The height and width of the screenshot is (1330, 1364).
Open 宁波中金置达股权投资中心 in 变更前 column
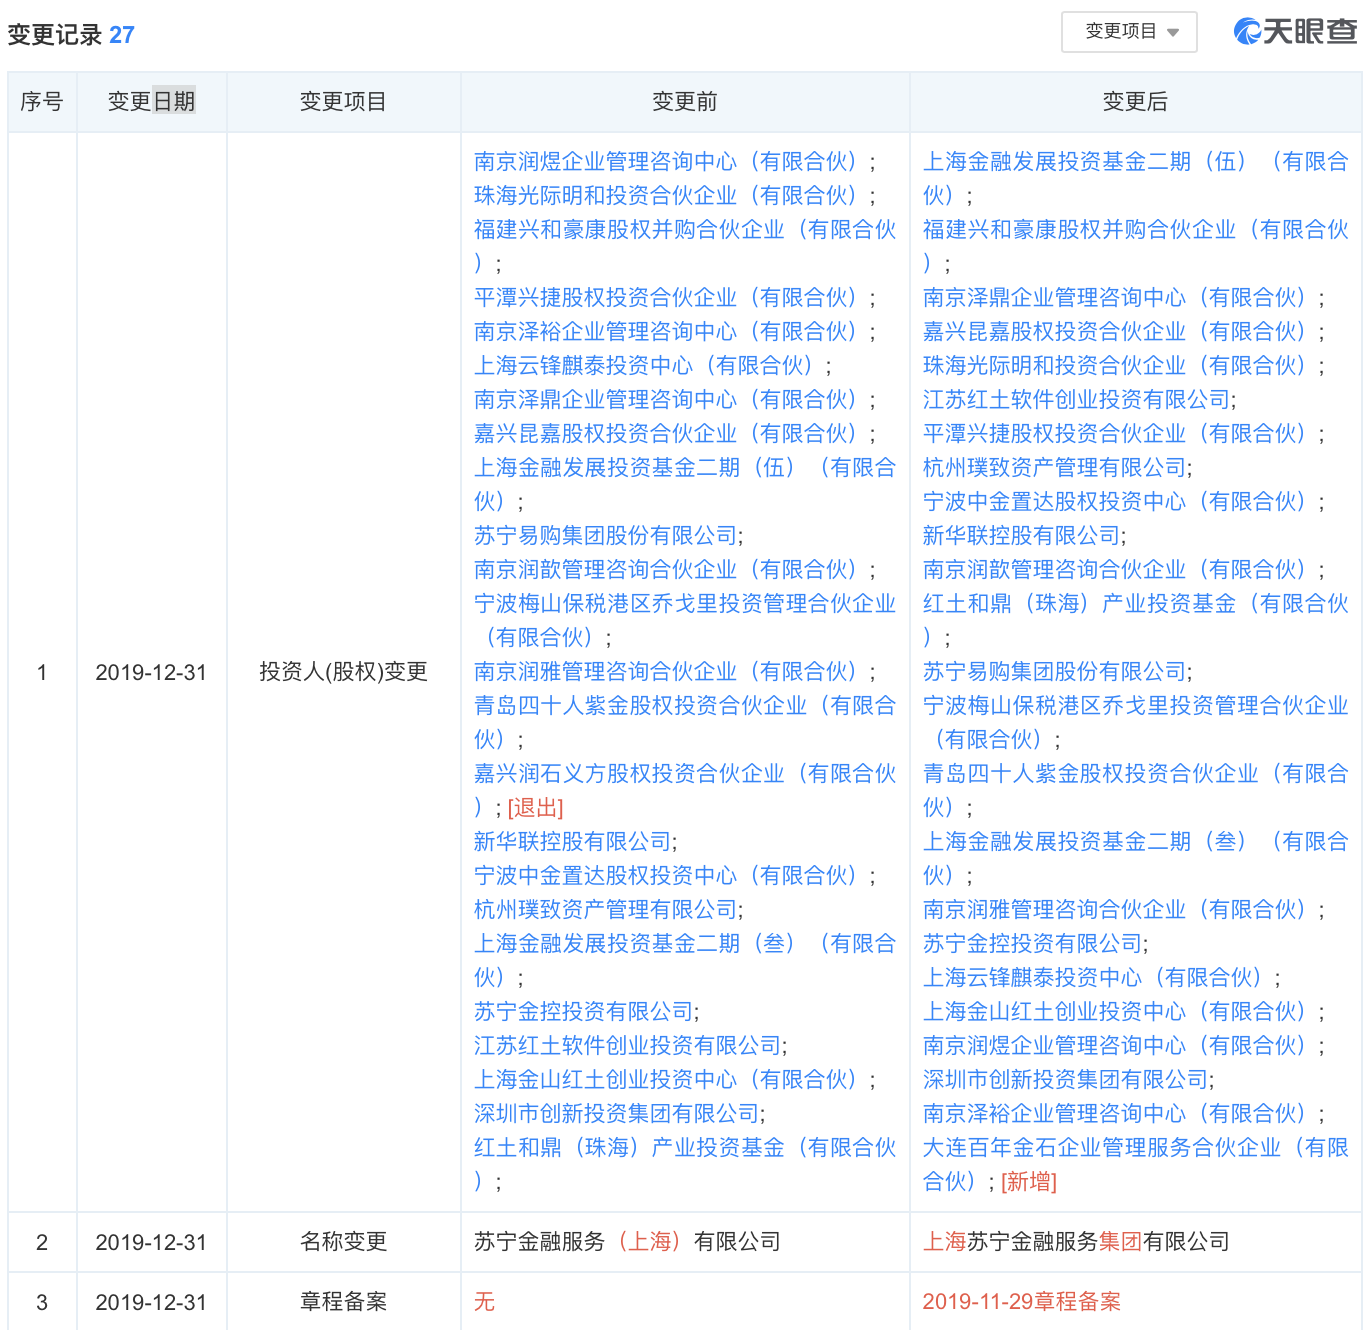[670, 876]
